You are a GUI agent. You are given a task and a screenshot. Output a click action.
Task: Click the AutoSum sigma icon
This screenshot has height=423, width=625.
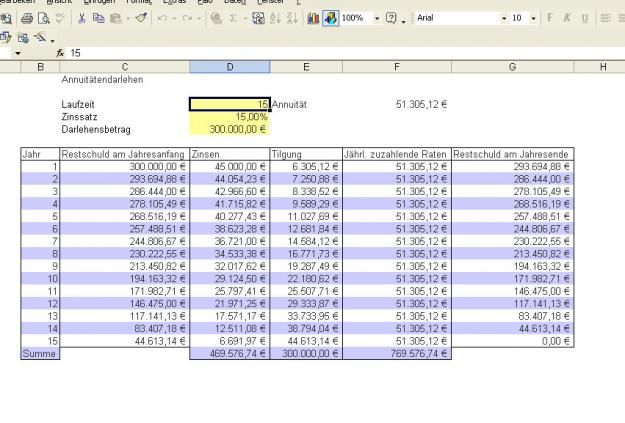pyautogui.click(x=233, y=18)
